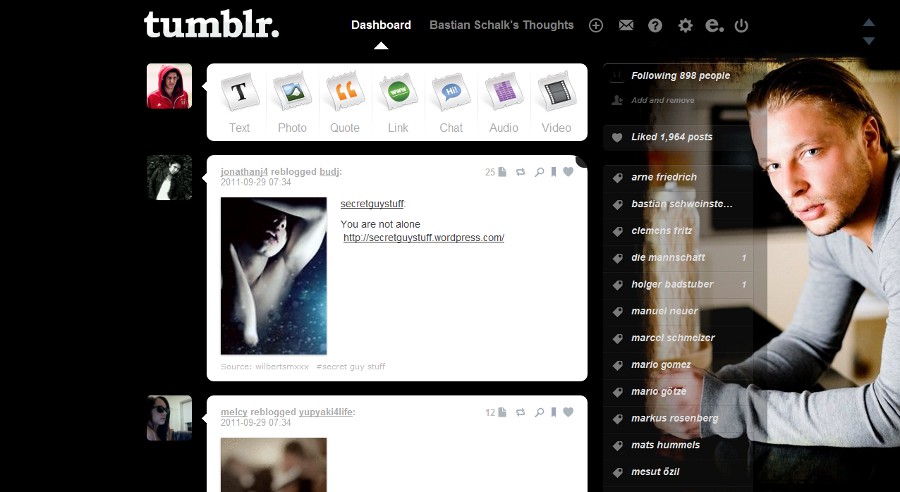Viewport: 900px width, 492px height.
Task: Select markus rosenberg tracked tag
Action: (x=678, y=418)
